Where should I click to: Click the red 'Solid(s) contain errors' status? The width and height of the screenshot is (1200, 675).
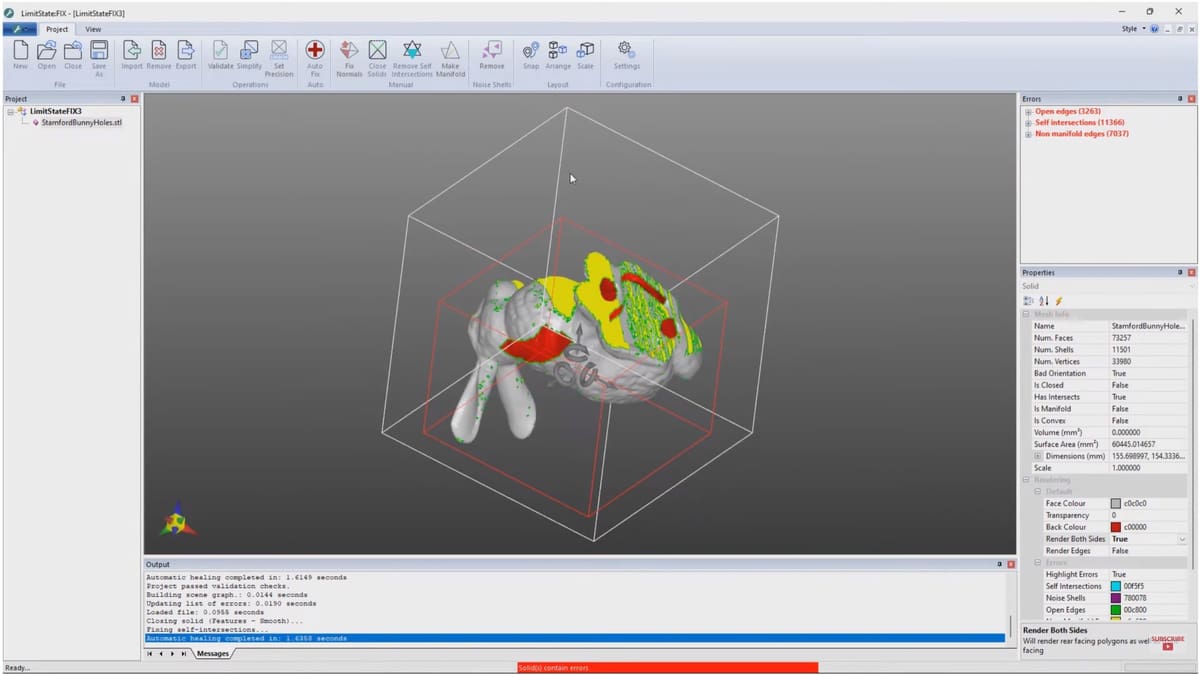(x=667, y=667)
